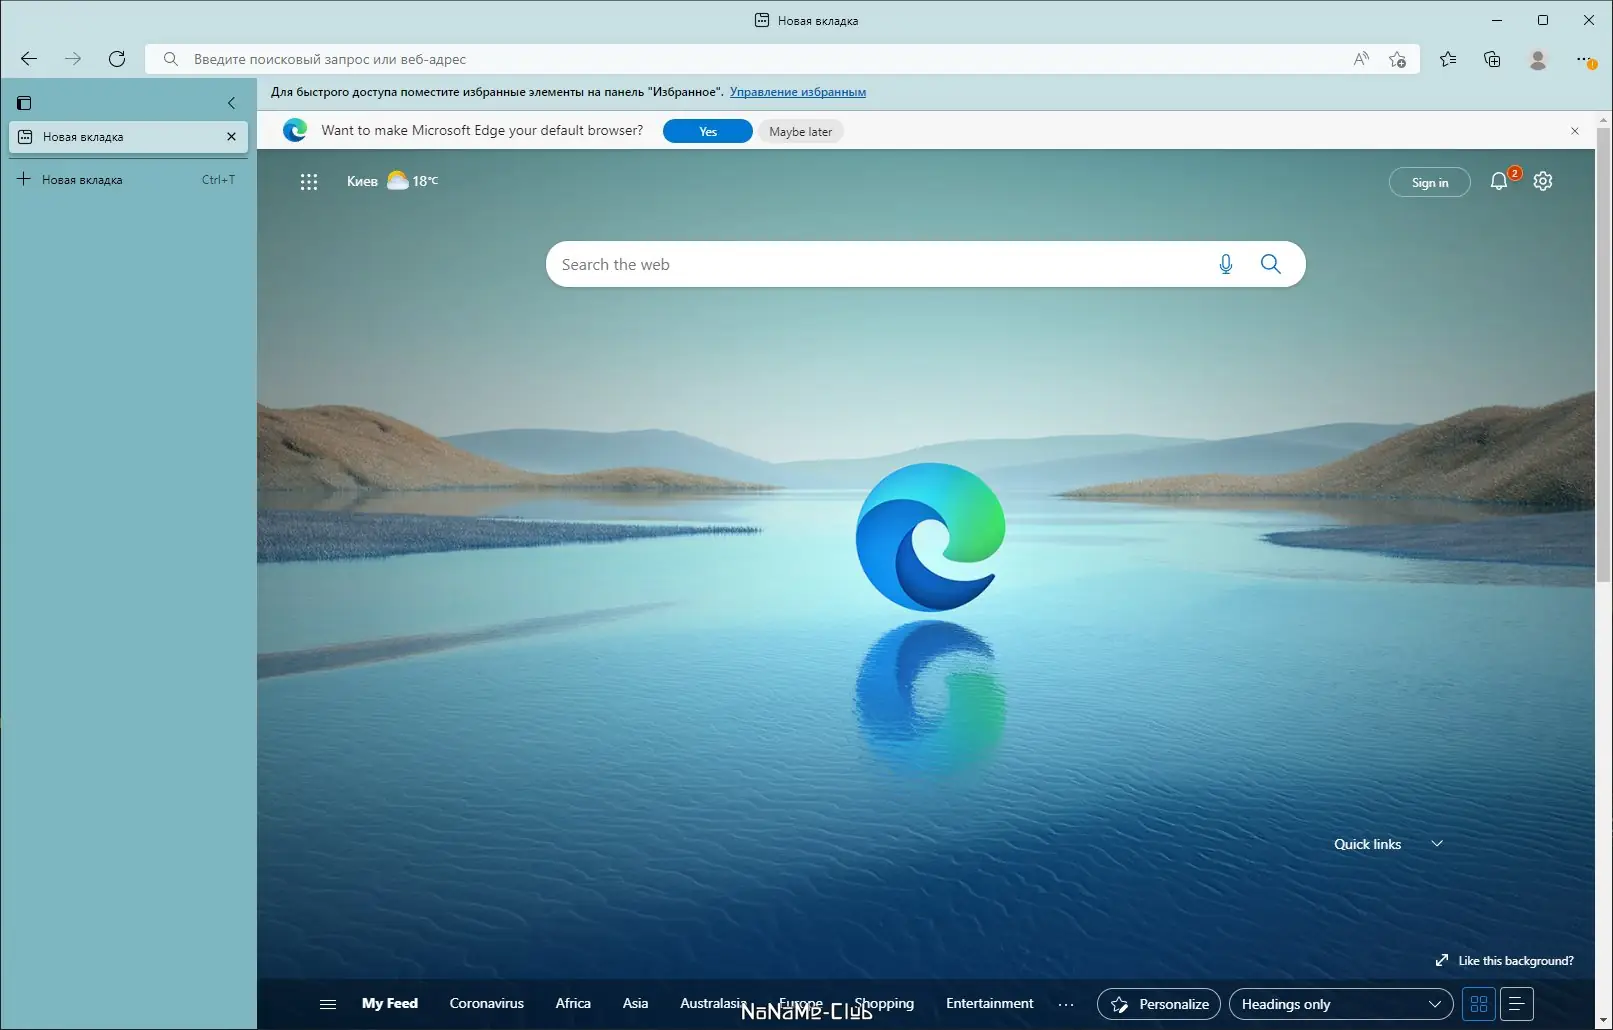The image size is (1613, 1030).
Task: Choose Maybe later on default browser prompt
Action: 801,131
